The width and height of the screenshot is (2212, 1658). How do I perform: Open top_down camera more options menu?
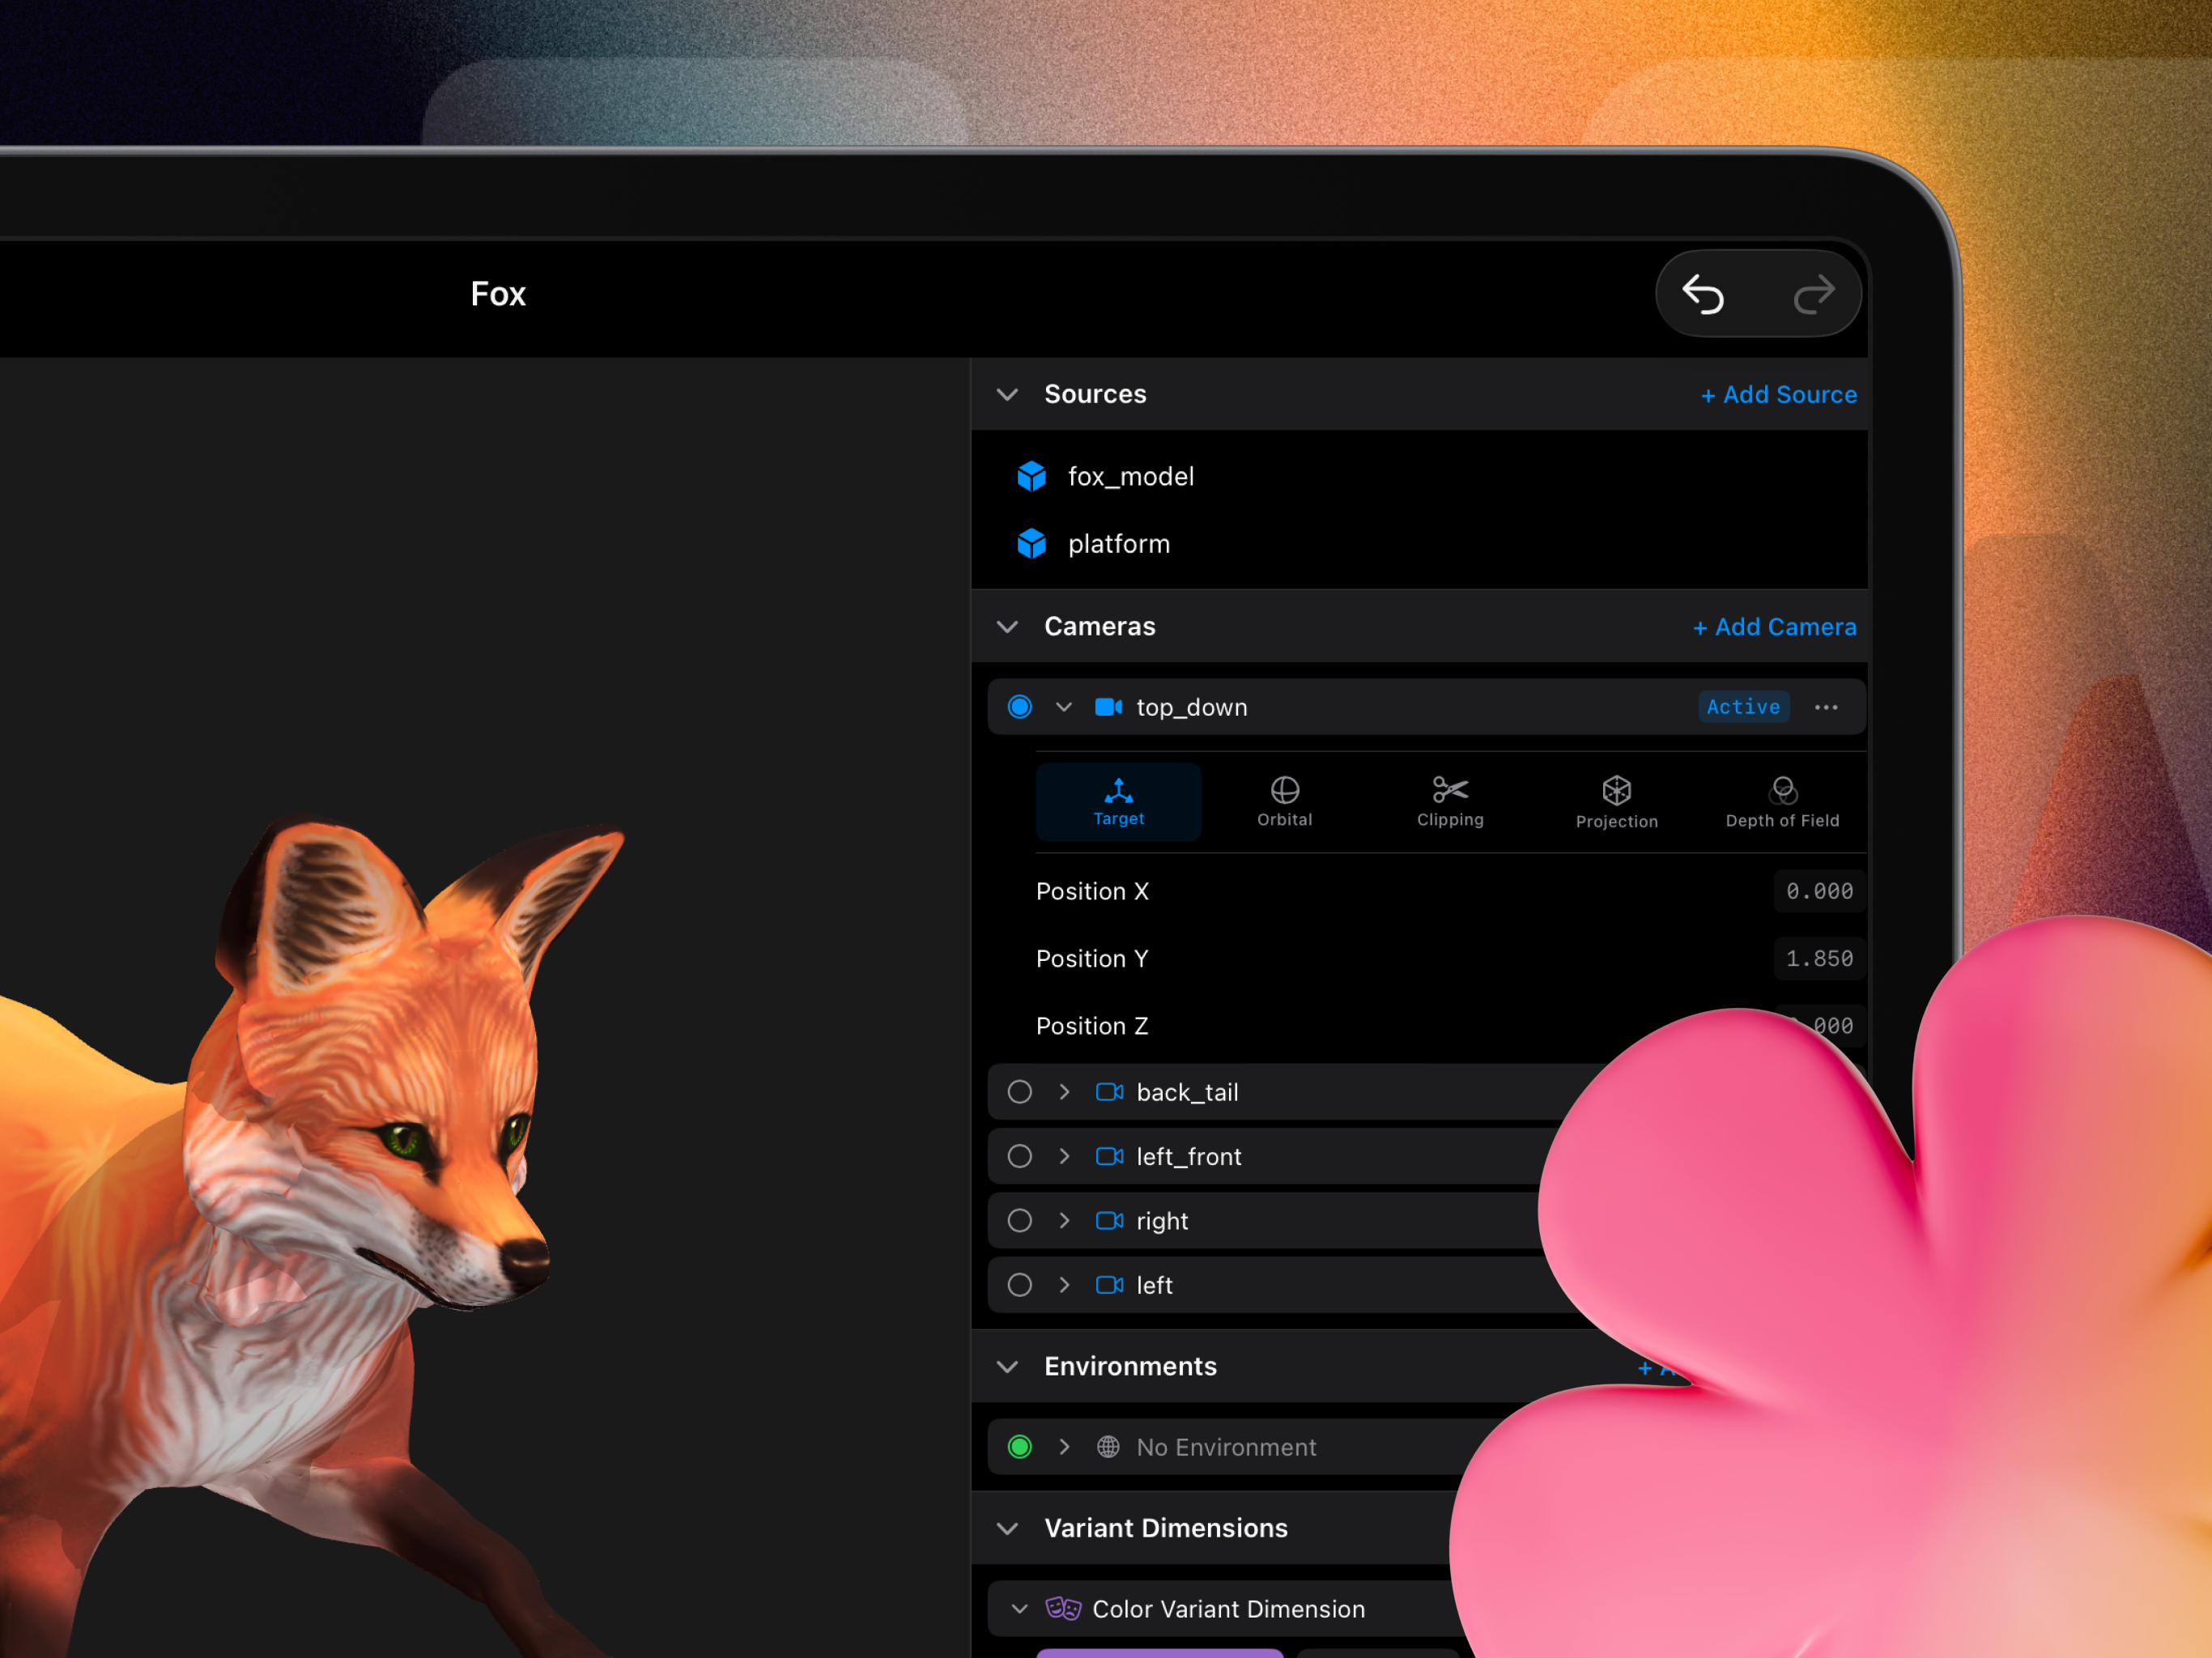point(1826,707)
